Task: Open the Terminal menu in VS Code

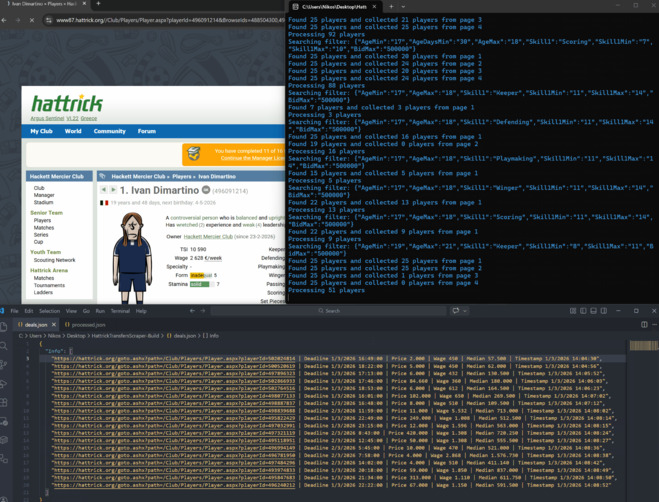Action: coord(120,311)
